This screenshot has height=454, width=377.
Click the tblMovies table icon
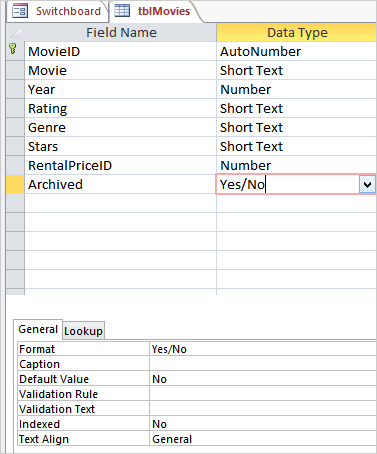(x=122, y=11)
